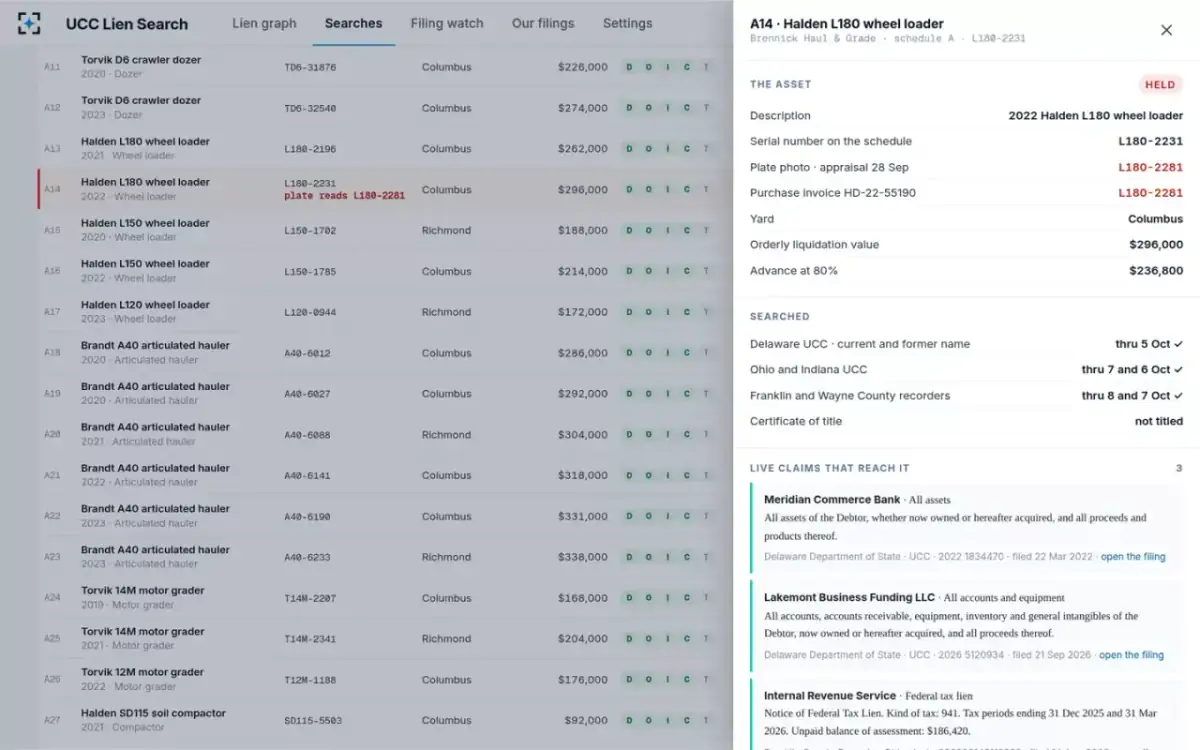Viewport: 1200px width, 750px height.
Task: Select the A17 Halden L120 wheel loader row
Action: [385, 313]
